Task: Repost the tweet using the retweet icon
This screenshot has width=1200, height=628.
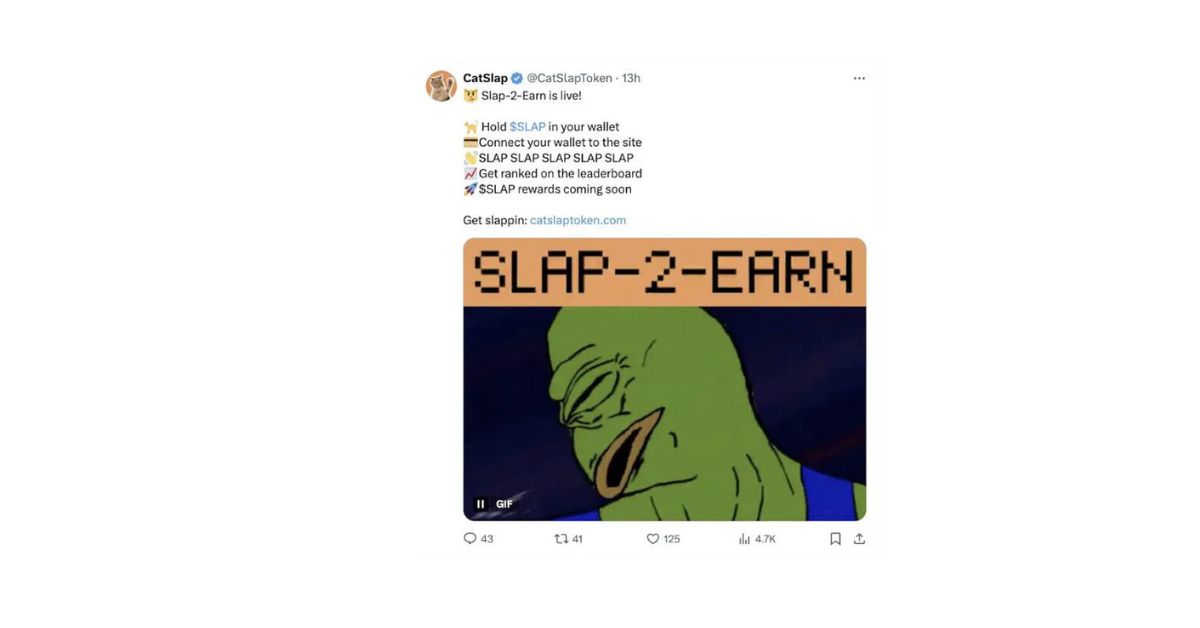Action: [561, 538]
